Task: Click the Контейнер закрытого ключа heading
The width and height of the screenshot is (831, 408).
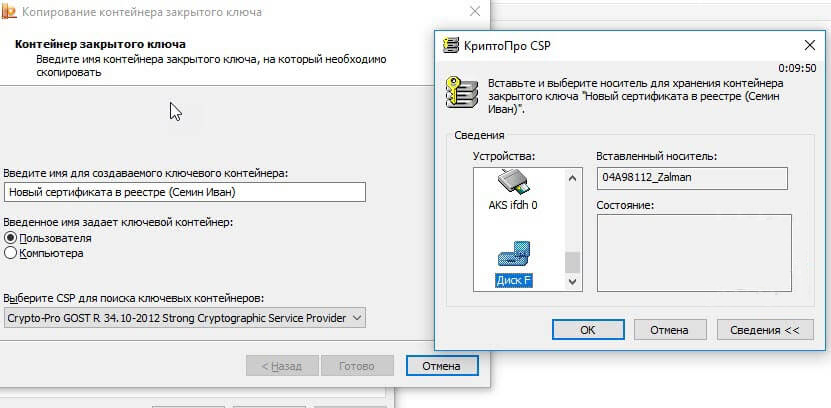Action: click(x=100, y=44)
